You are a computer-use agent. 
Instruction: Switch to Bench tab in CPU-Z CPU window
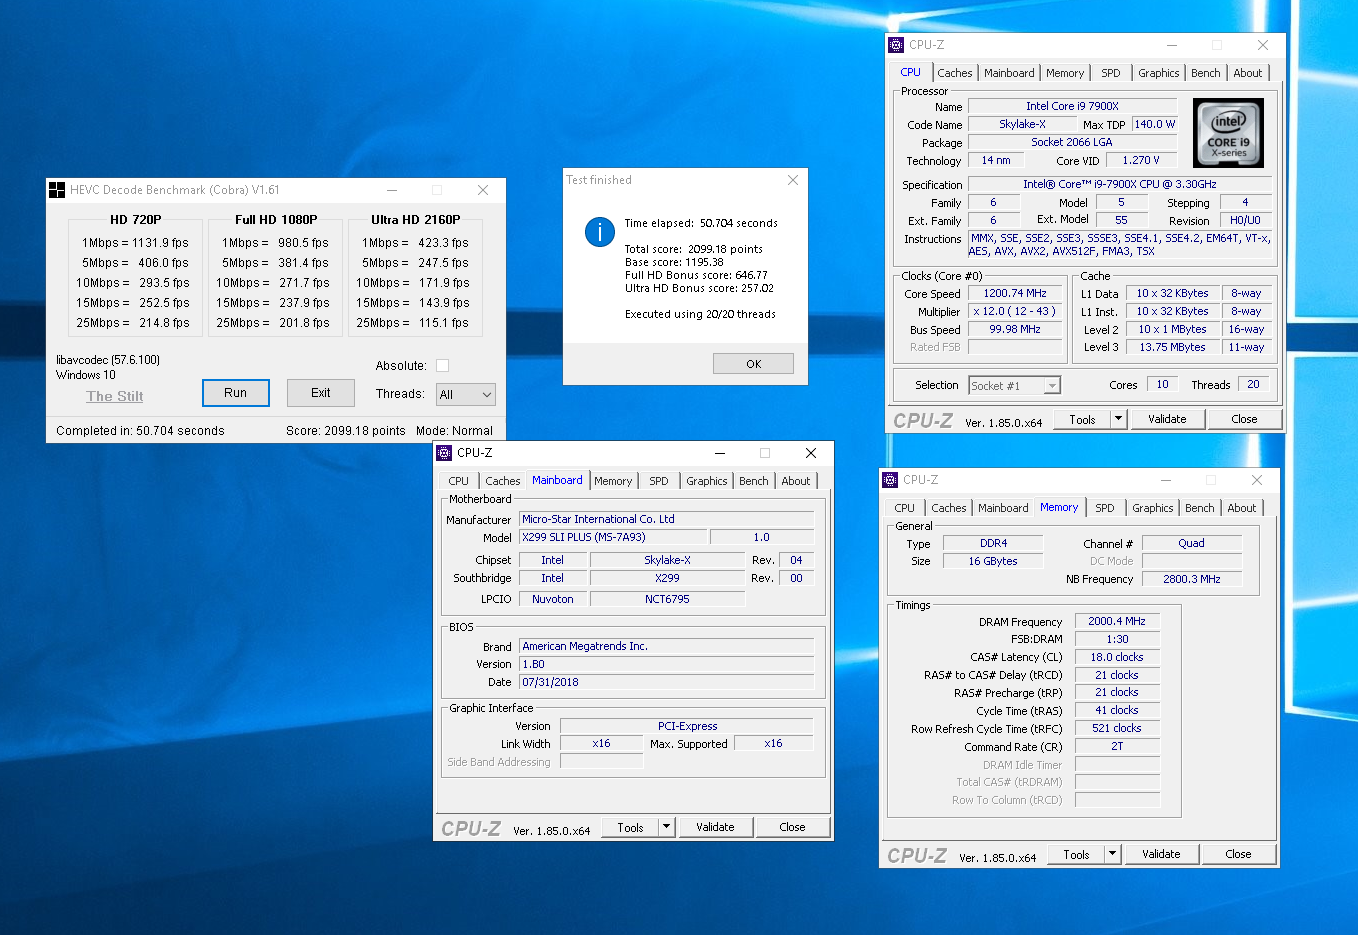click(x=1206, y=73)
